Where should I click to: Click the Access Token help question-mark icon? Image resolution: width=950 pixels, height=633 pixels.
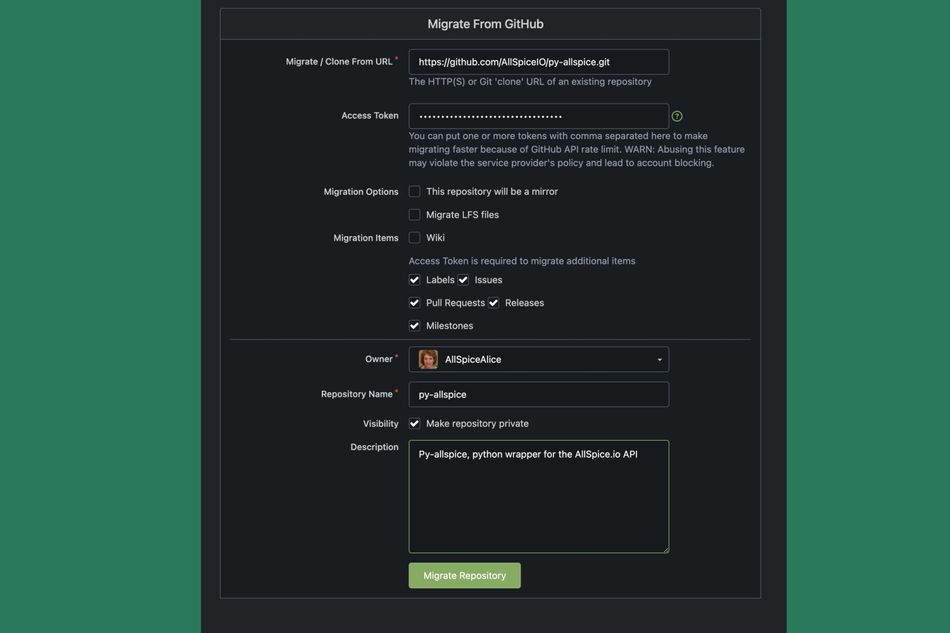click(677, 116)
